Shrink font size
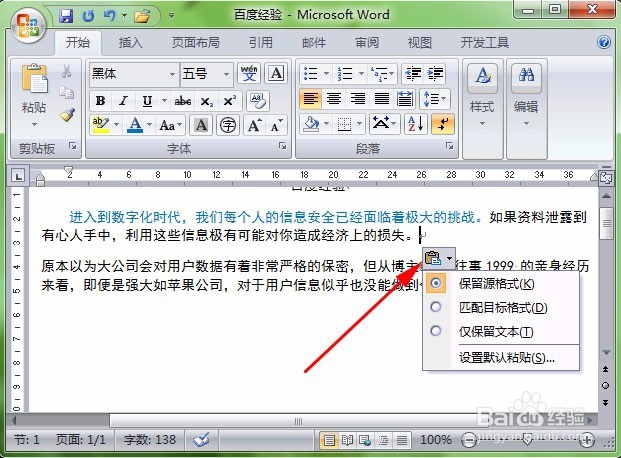Image resolution: width=621 pixels, height=458 pixels. click(276, 125)
